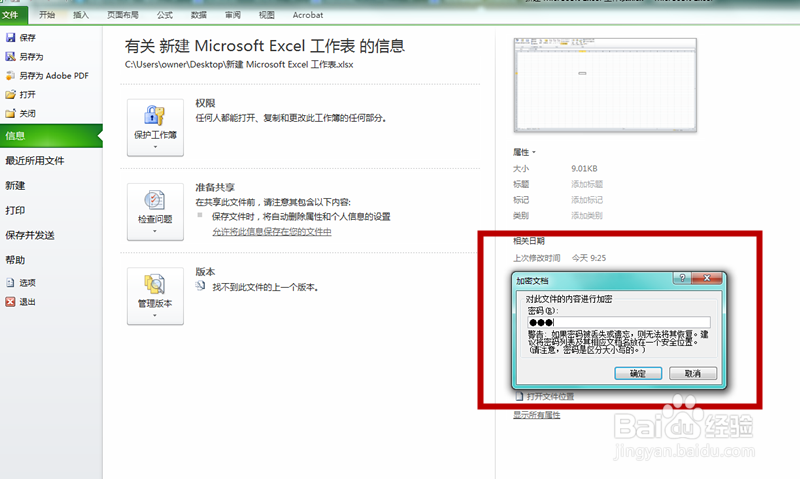The image size is (800, 479).
Task: Click the workbook preview thumbnail
Action: [605, 85]
